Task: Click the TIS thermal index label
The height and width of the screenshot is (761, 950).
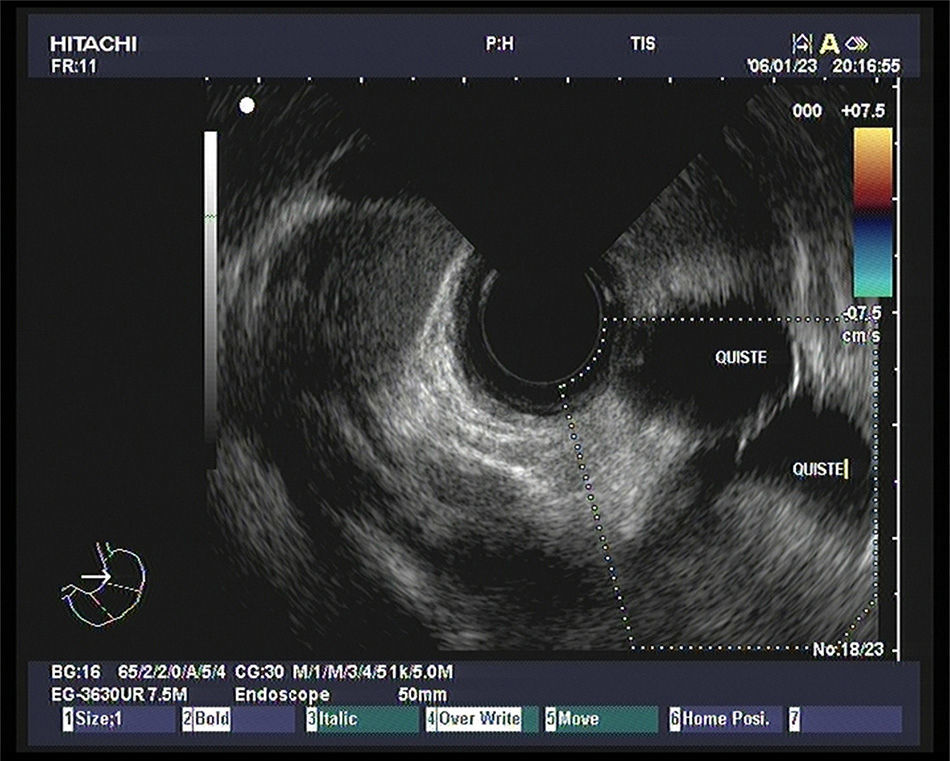Action: (642, 44)
